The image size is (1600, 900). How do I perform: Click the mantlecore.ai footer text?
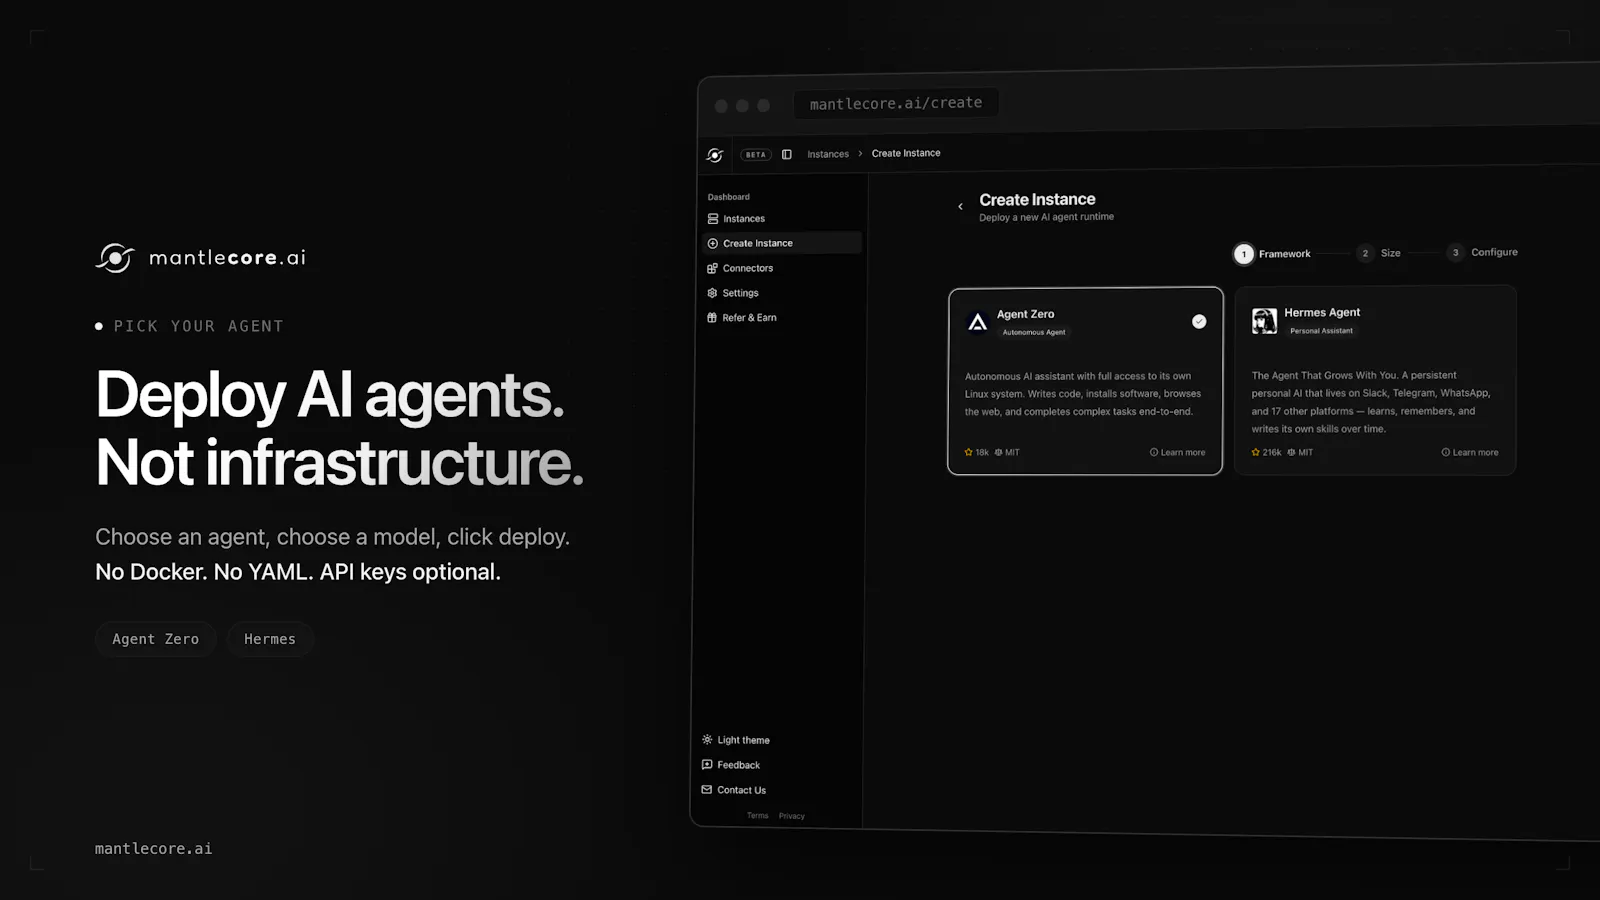(153, 848)
